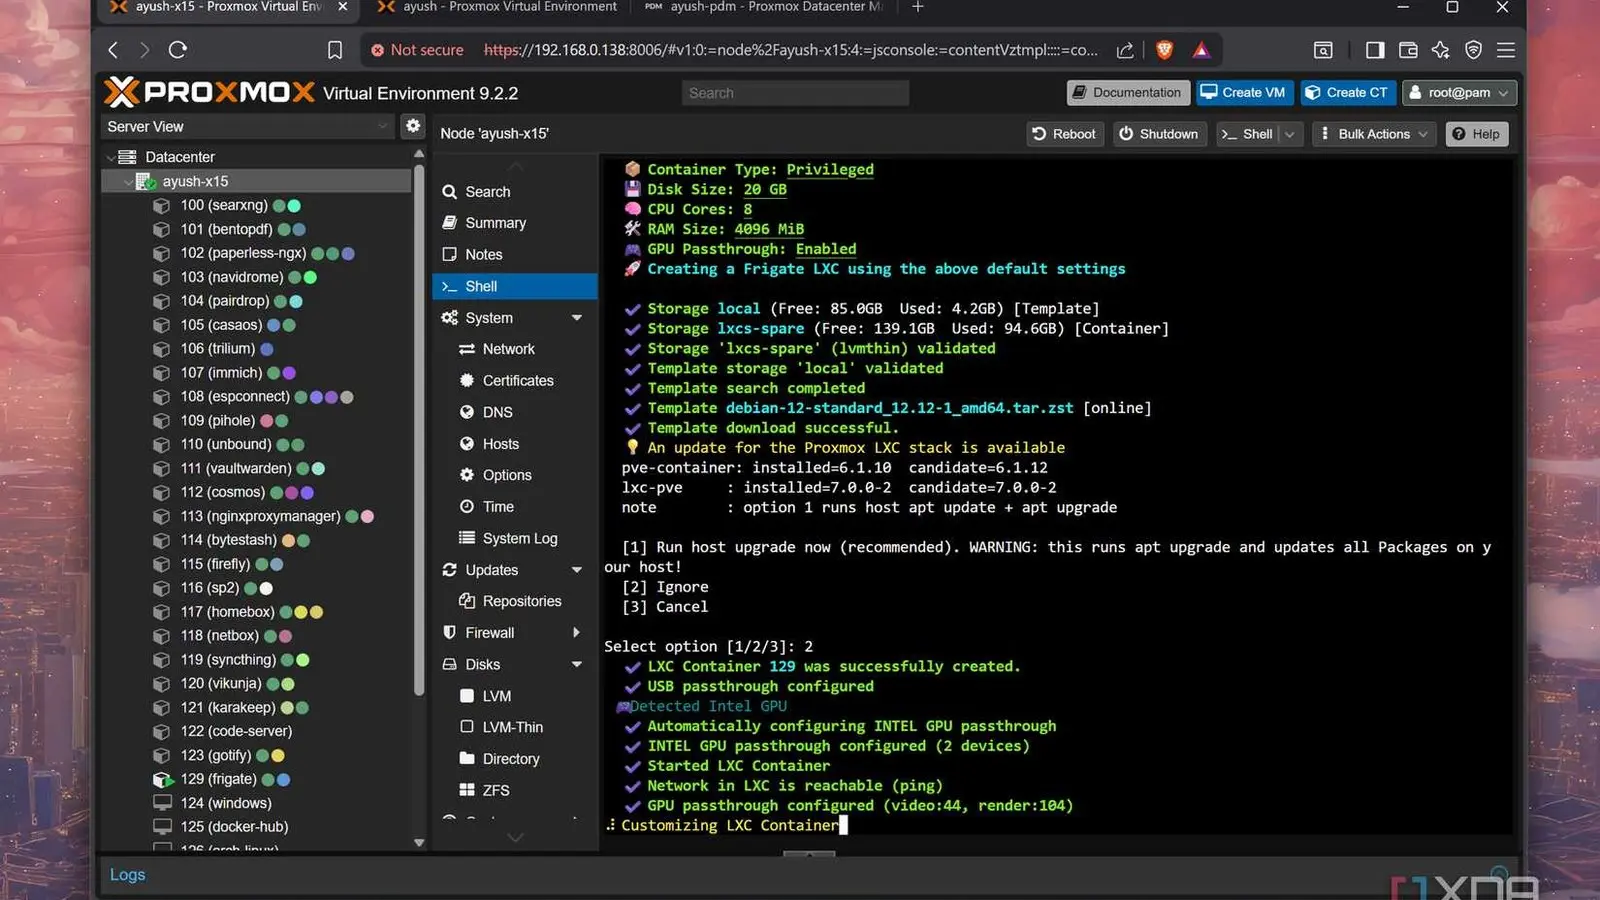Image resolution: width=1600 pixels, height=900 pixels.
Task: Click the bookmark icon in address bar
Action: pos(335,50)
